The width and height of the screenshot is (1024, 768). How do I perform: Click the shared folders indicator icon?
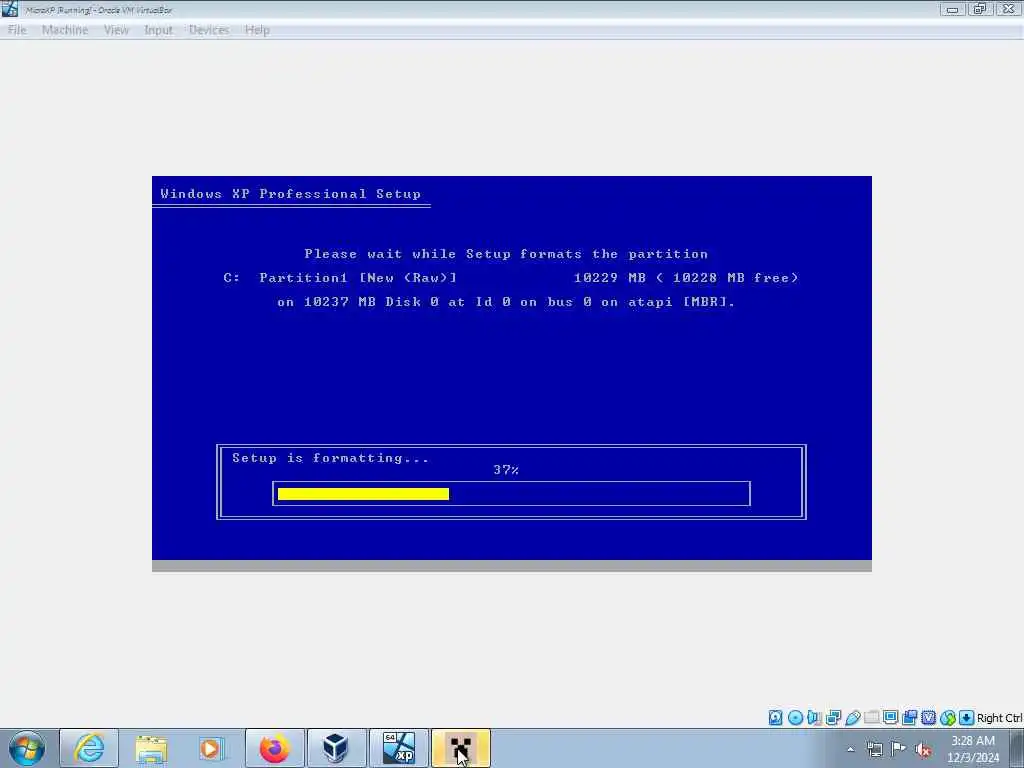click(871, 718)
